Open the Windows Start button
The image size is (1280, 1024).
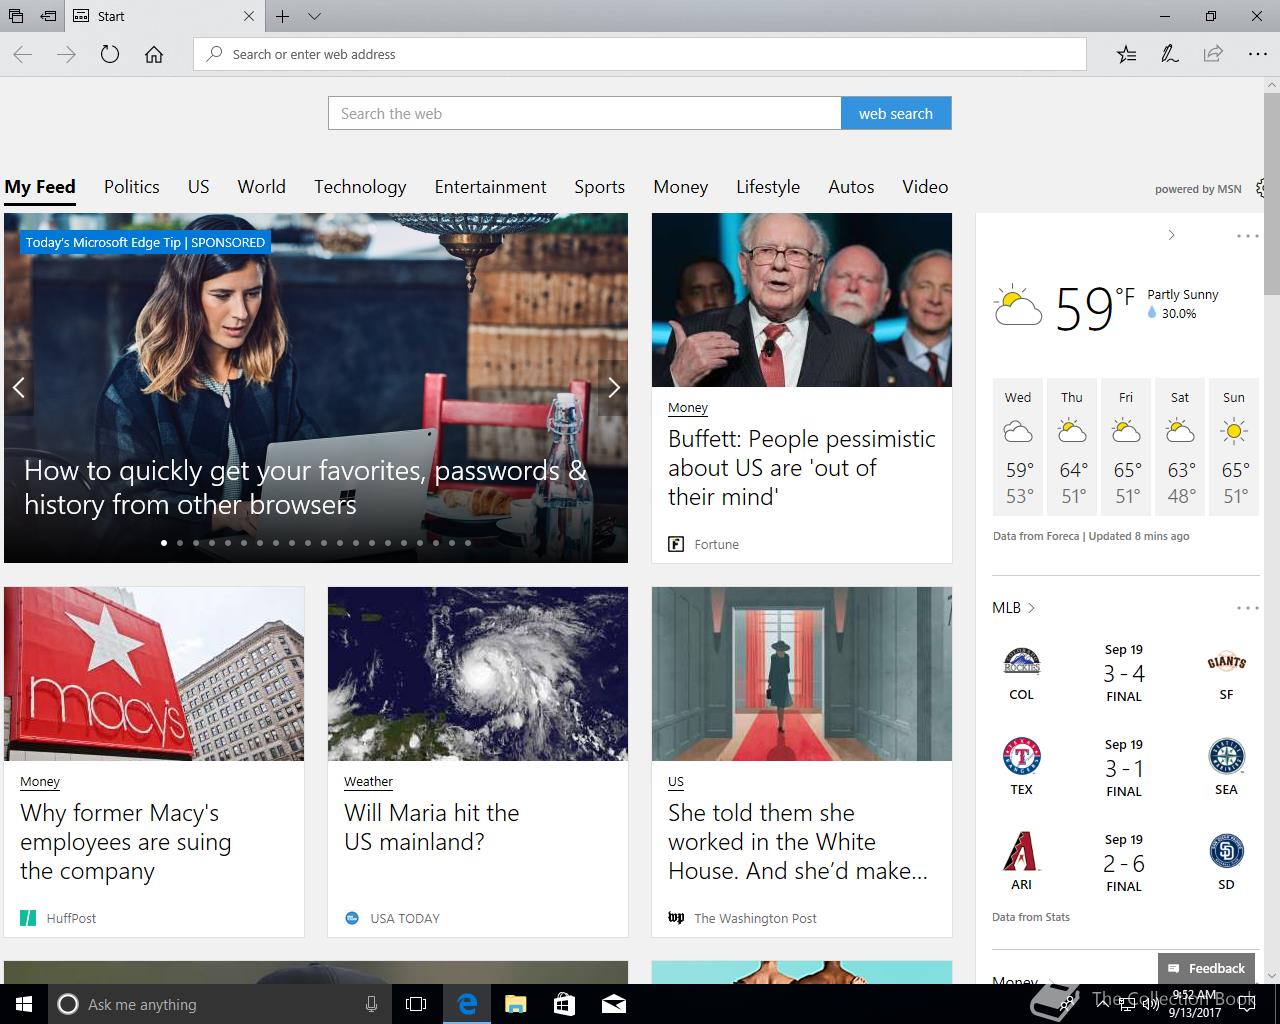click(x=23, y=1004)
